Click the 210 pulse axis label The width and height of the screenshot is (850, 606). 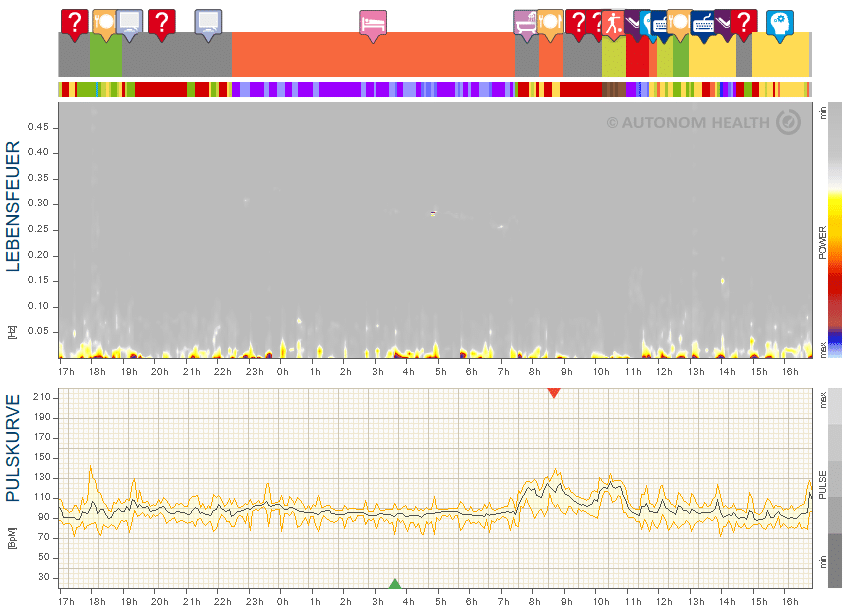(x=42, y=397)
